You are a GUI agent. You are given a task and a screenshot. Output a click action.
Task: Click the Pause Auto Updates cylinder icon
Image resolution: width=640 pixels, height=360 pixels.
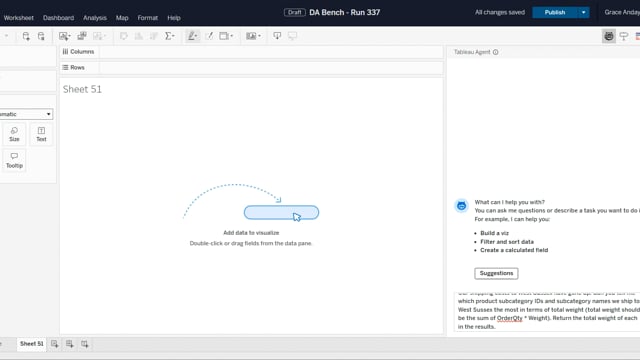click(41, 36)
